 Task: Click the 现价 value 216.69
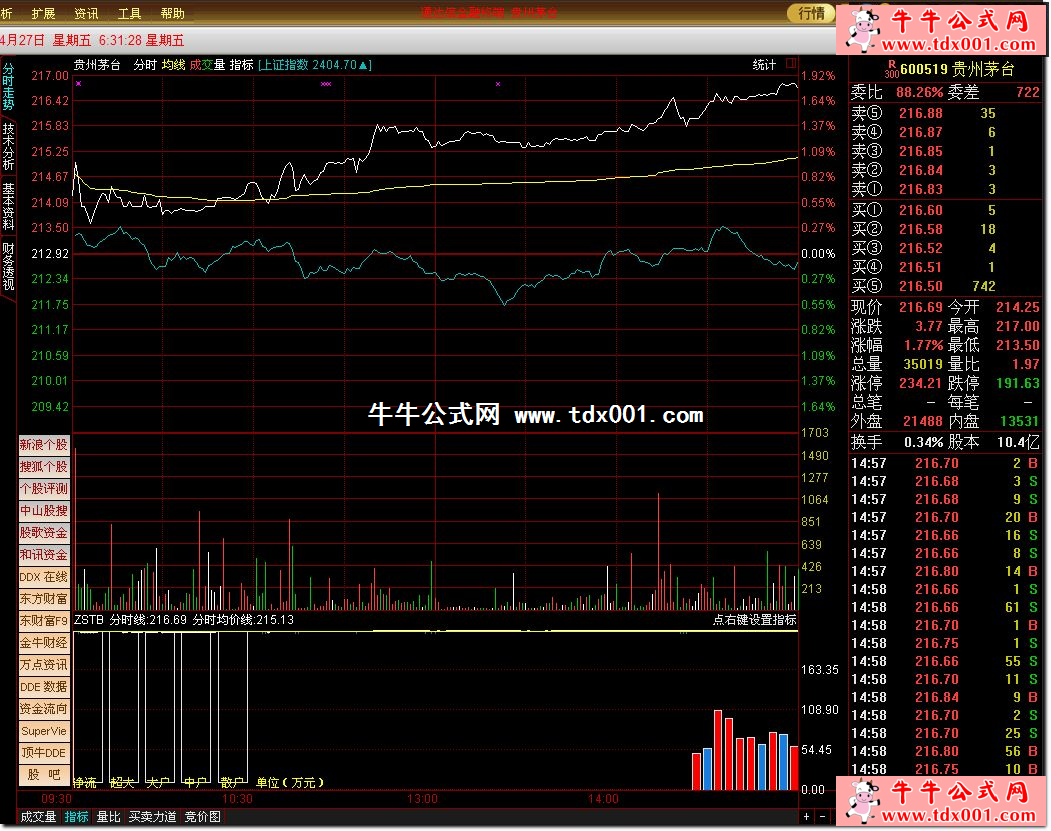click(x=920, y=307)
